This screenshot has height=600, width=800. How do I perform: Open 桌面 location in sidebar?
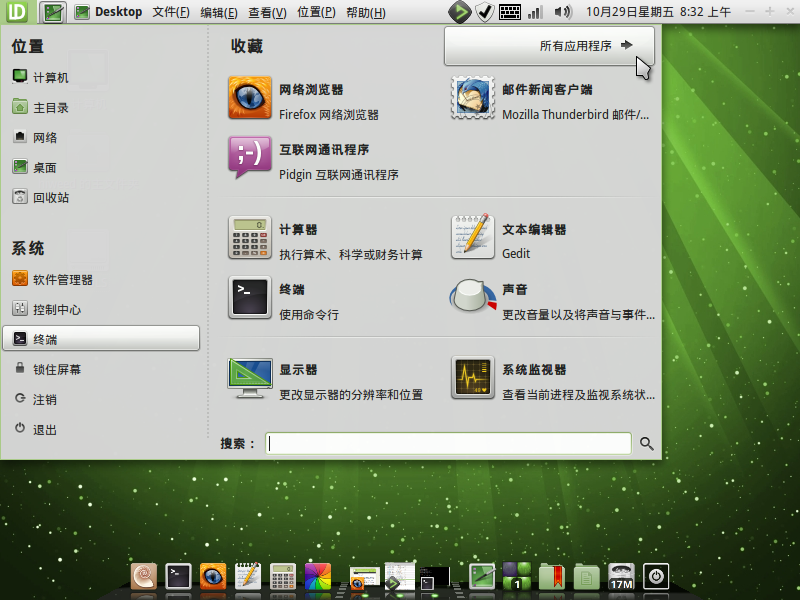click(x=34, y=167)
